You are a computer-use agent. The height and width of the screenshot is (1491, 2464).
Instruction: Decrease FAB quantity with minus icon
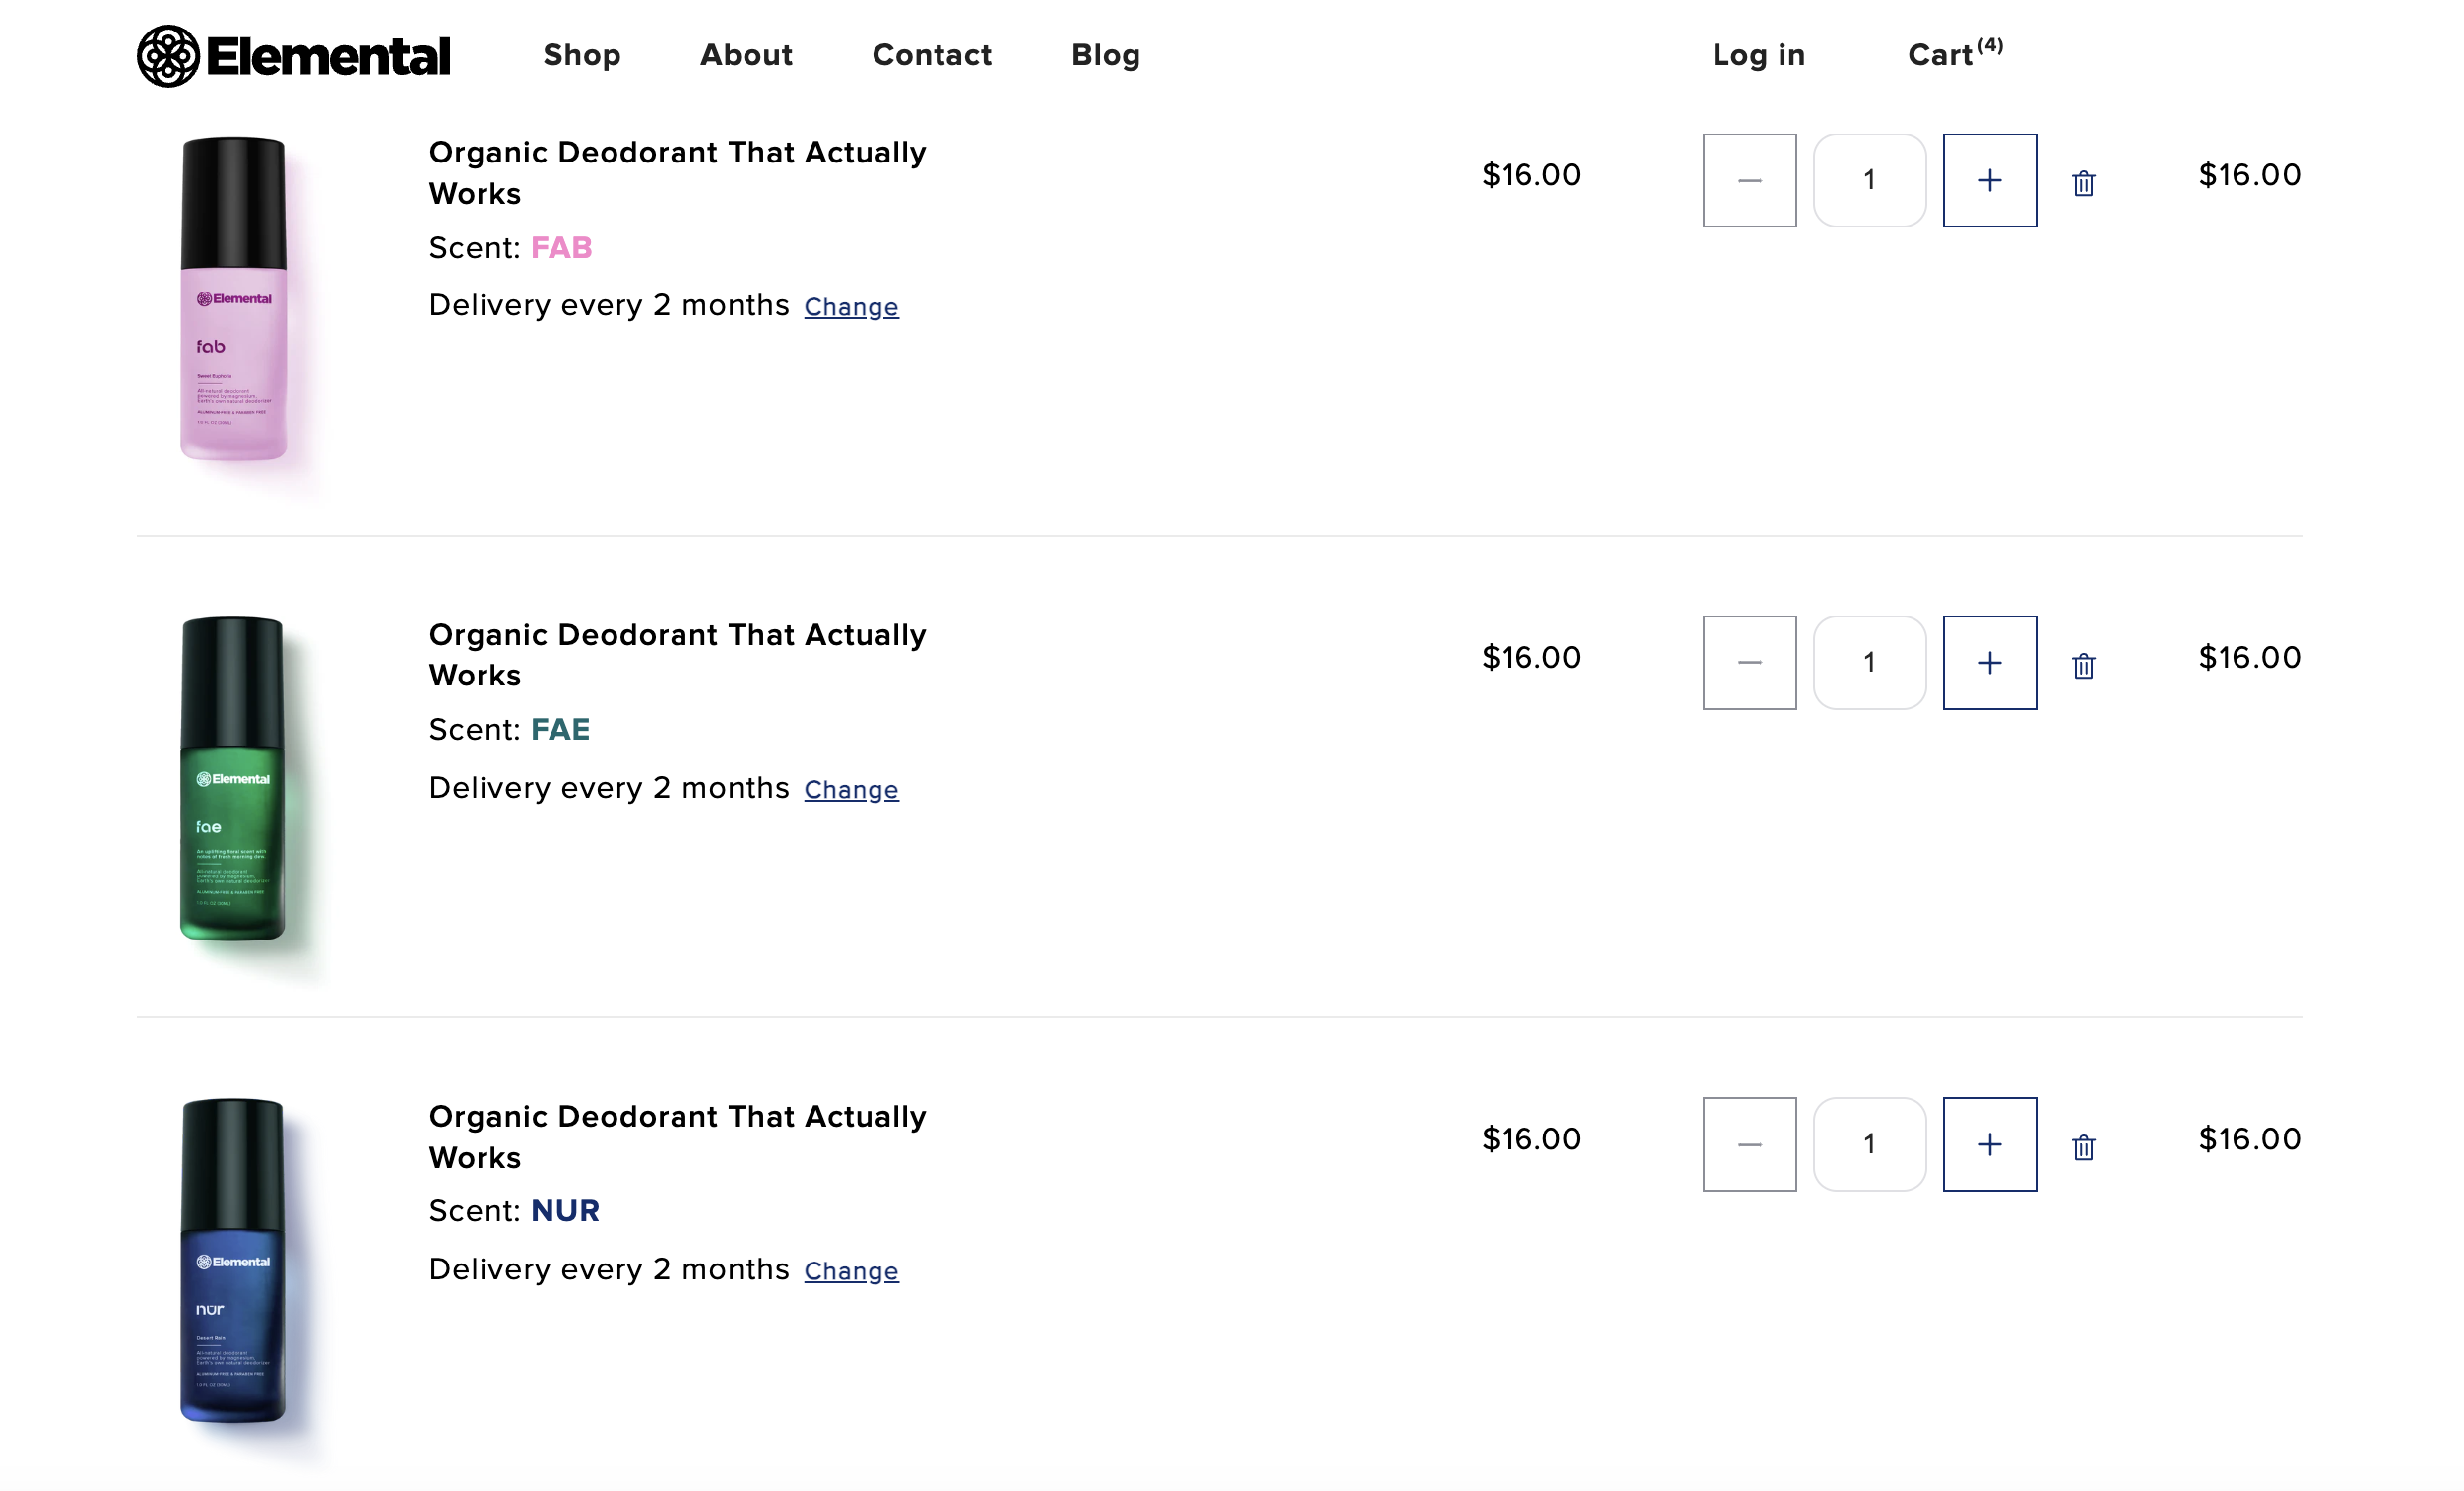(1749, 180)
